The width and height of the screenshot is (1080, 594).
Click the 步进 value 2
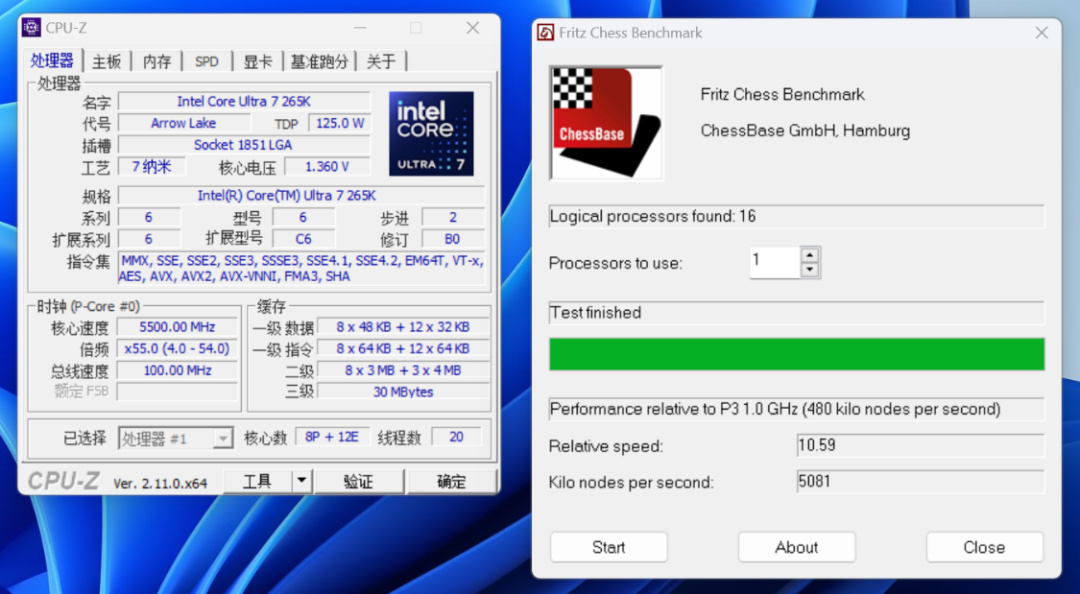(x=453, y=218)
